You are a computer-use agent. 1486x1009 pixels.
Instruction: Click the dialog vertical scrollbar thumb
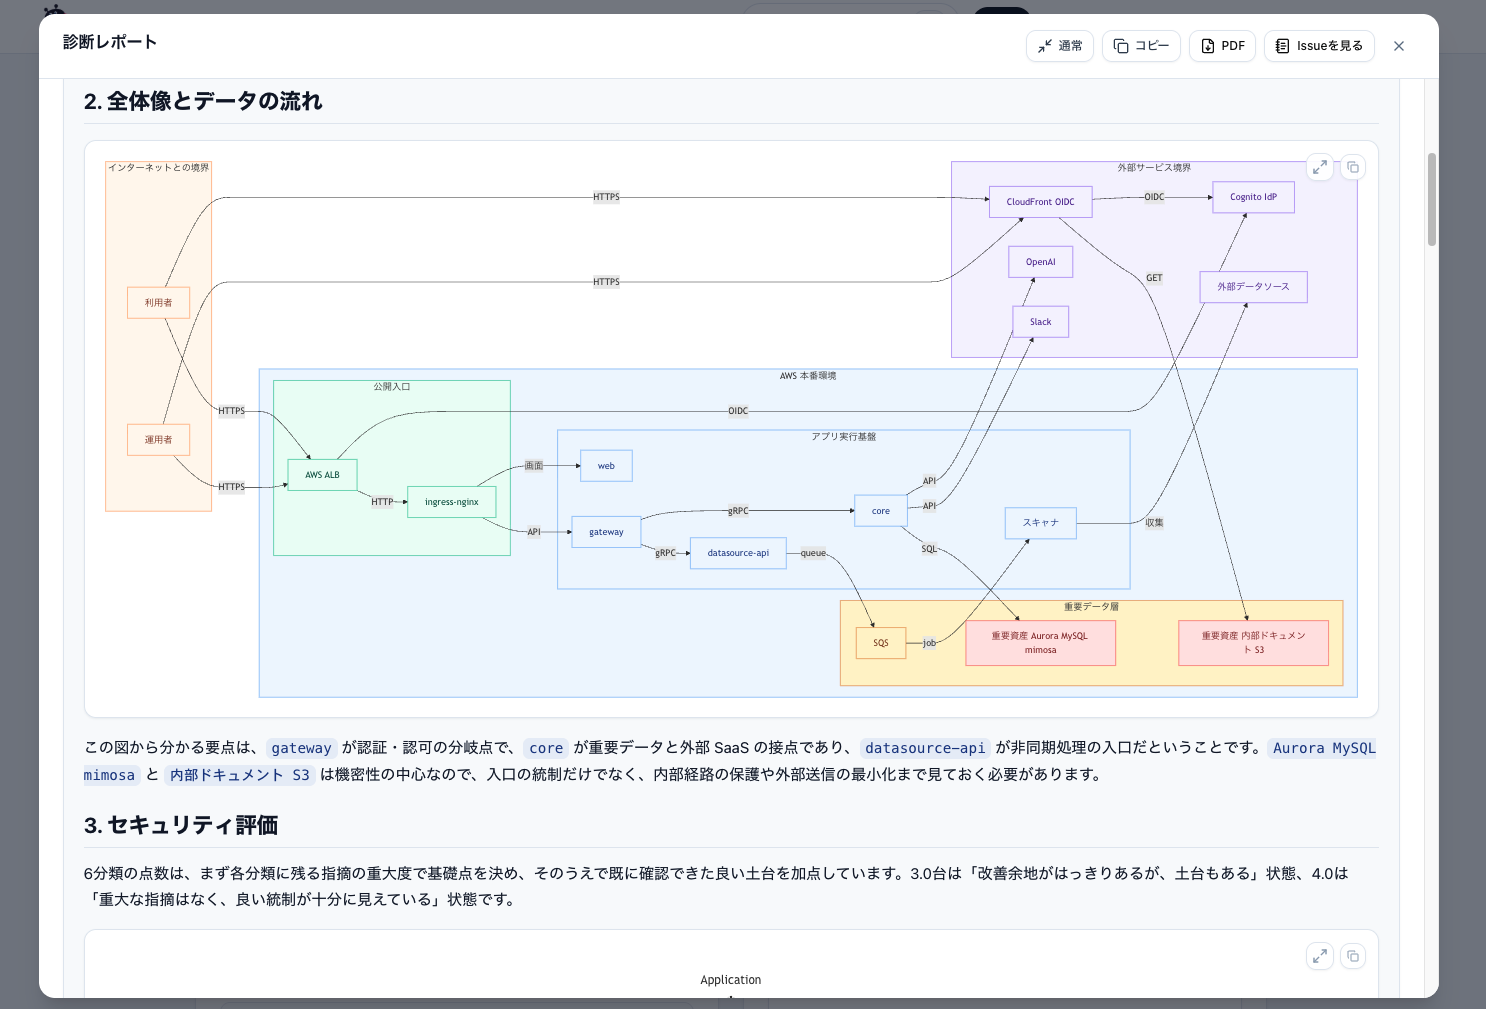pyautogui.click(x=1432, y=199)
